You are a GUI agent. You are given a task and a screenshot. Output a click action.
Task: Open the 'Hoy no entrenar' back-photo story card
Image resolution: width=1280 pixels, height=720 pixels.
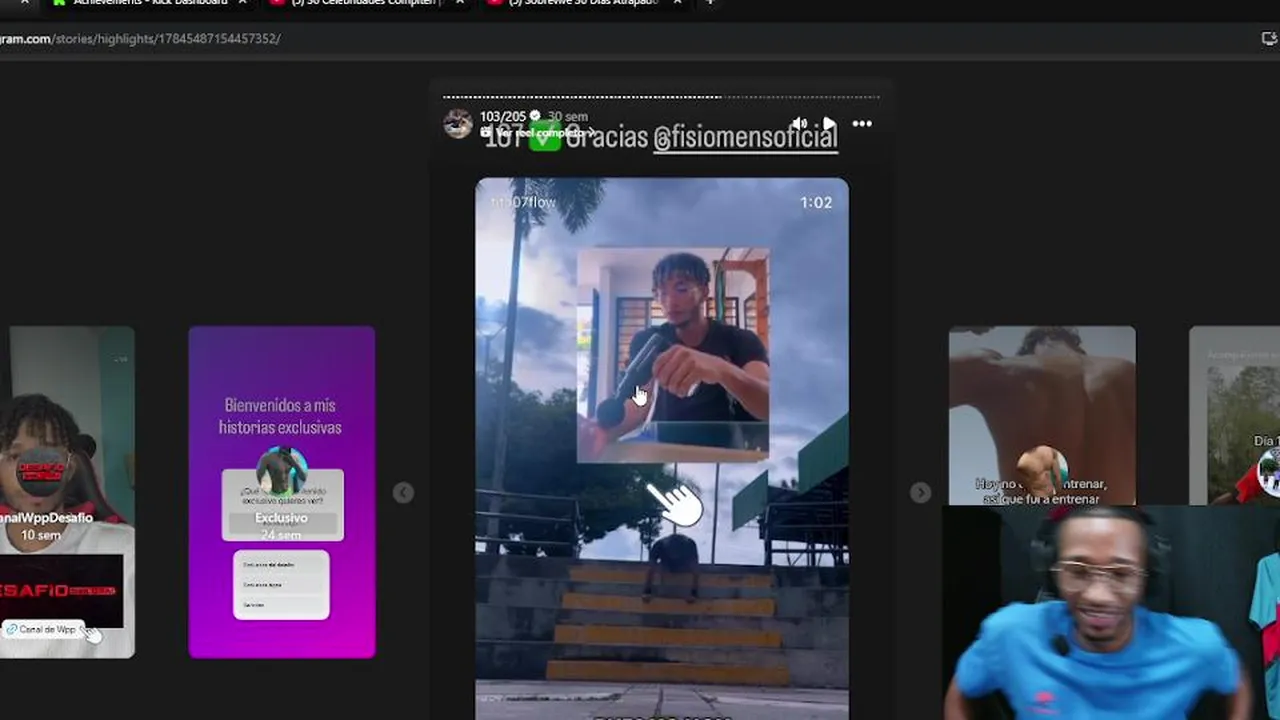pyautogui.click(x=1042, y=416)
